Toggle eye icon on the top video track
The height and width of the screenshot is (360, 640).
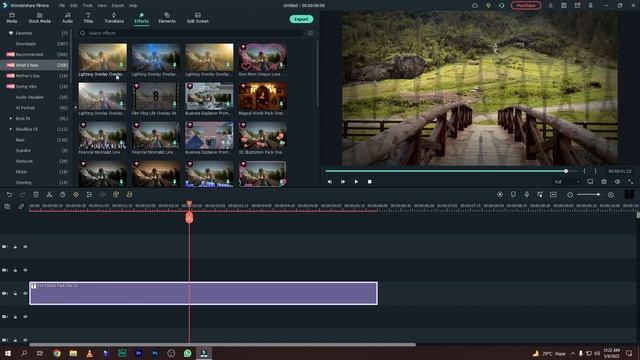(25, 247)
